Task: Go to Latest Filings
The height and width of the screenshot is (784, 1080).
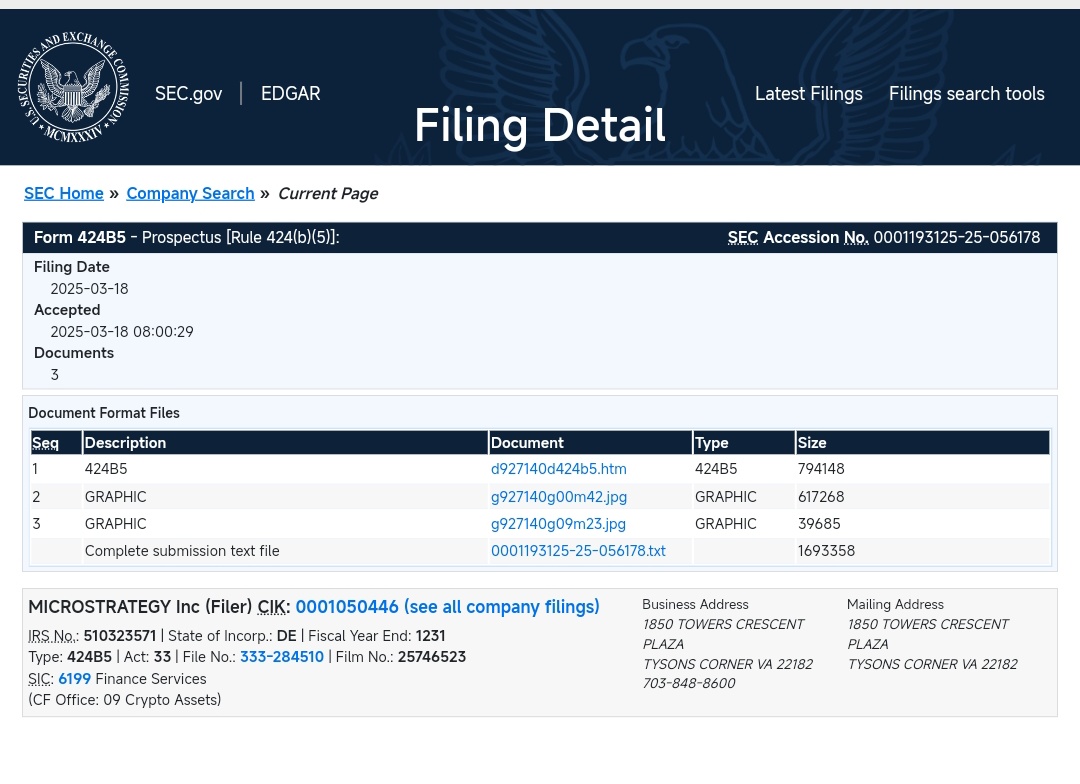Action: pos(809,94)
